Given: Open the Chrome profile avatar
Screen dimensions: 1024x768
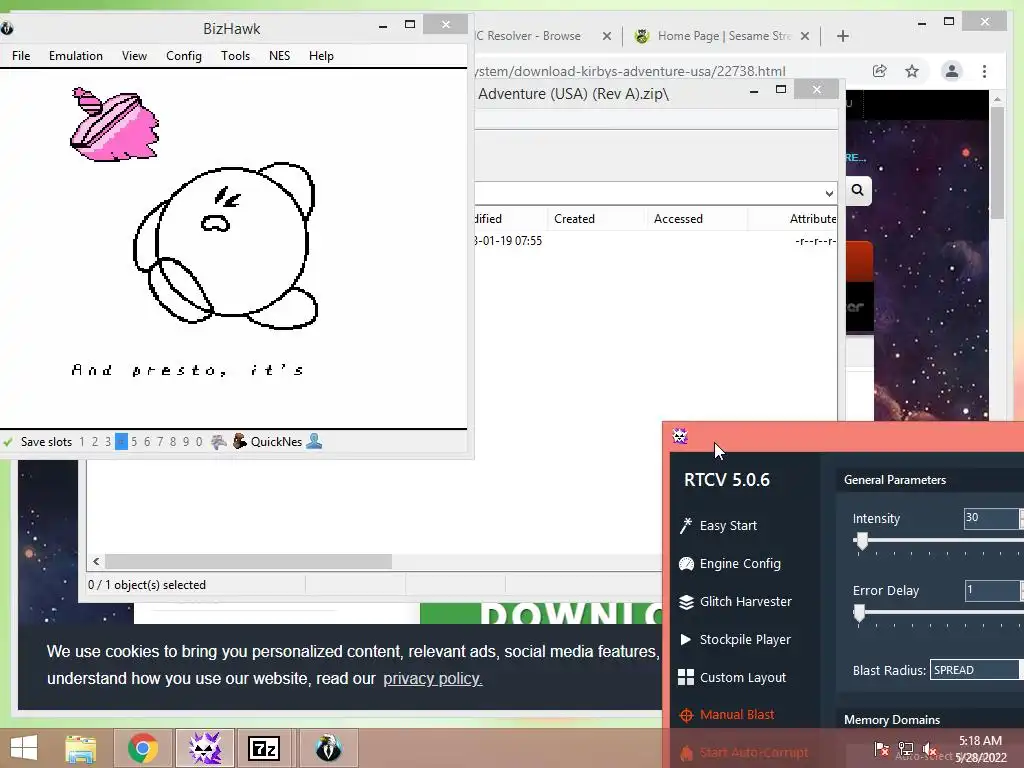Looking at the screenshot, I should (x=952, y=71).
